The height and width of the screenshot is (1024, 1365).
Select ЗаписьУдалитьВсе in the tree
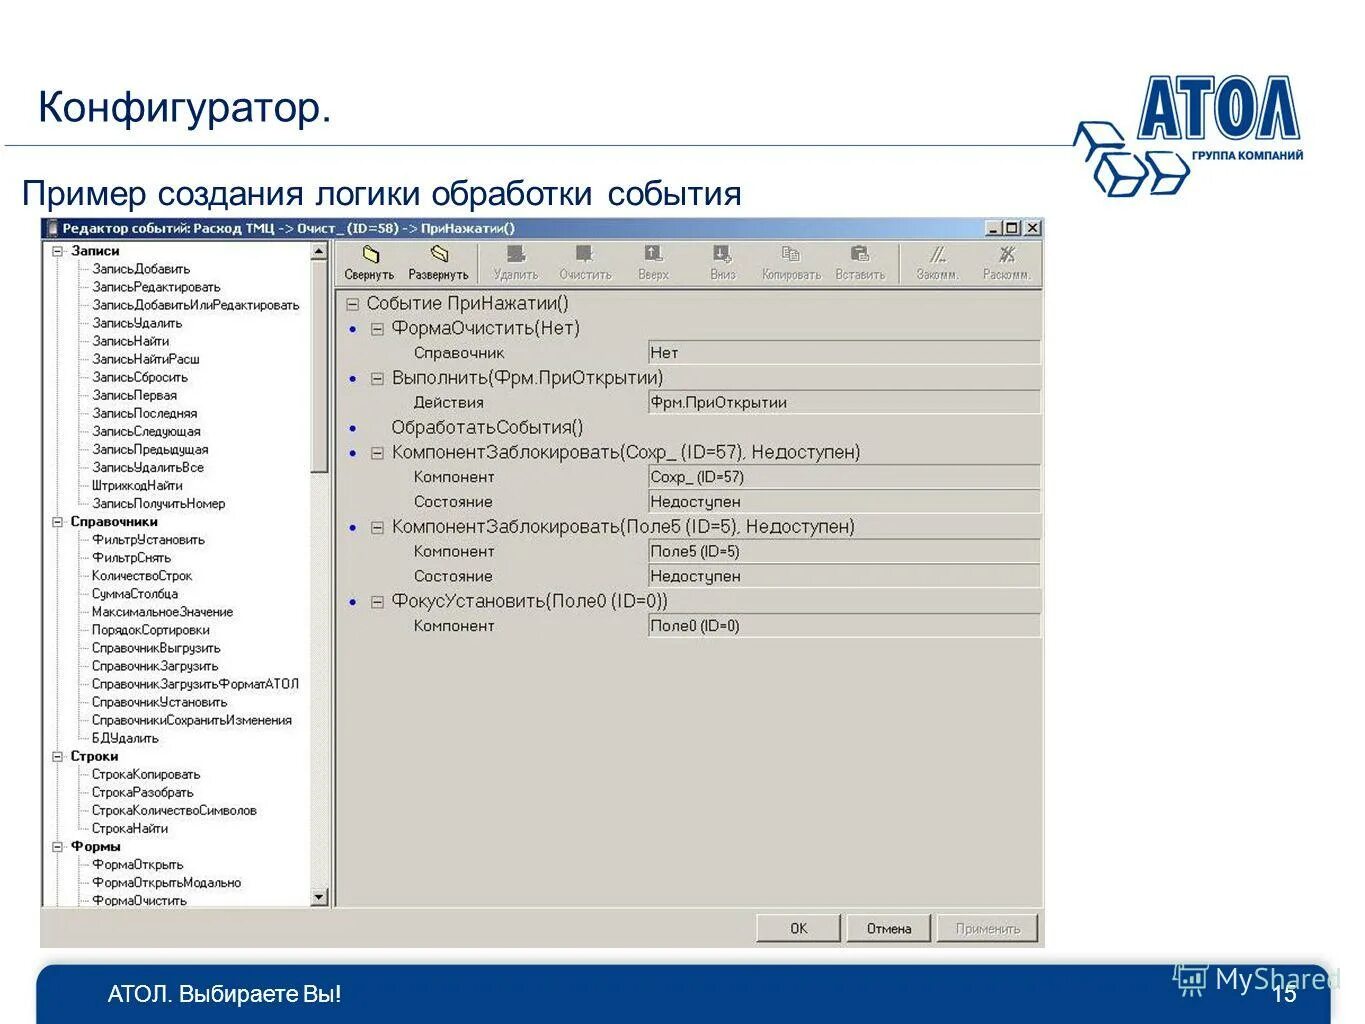(x=148, y=467)
